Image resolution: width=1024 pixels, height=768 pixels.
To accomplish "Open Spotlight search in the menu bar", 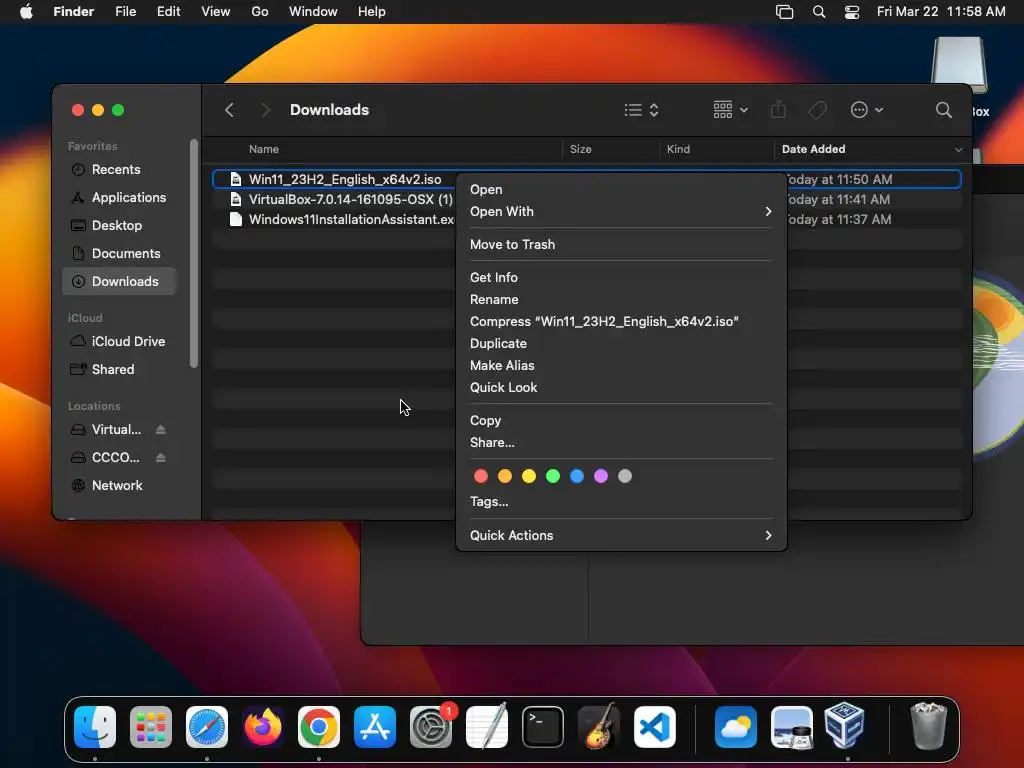I will click(818, 12).
